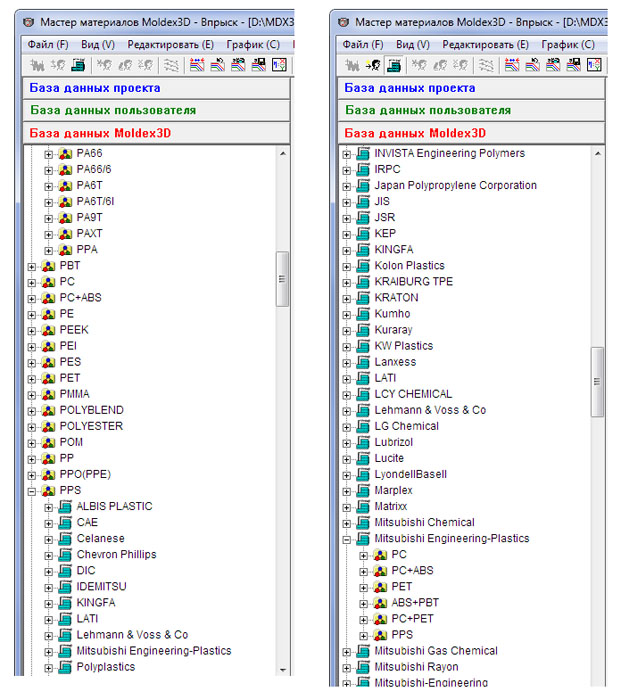This screenshot has width=621, height=700.
Task: Click the producer icon beside KRATON
Action: pos(363,298)
